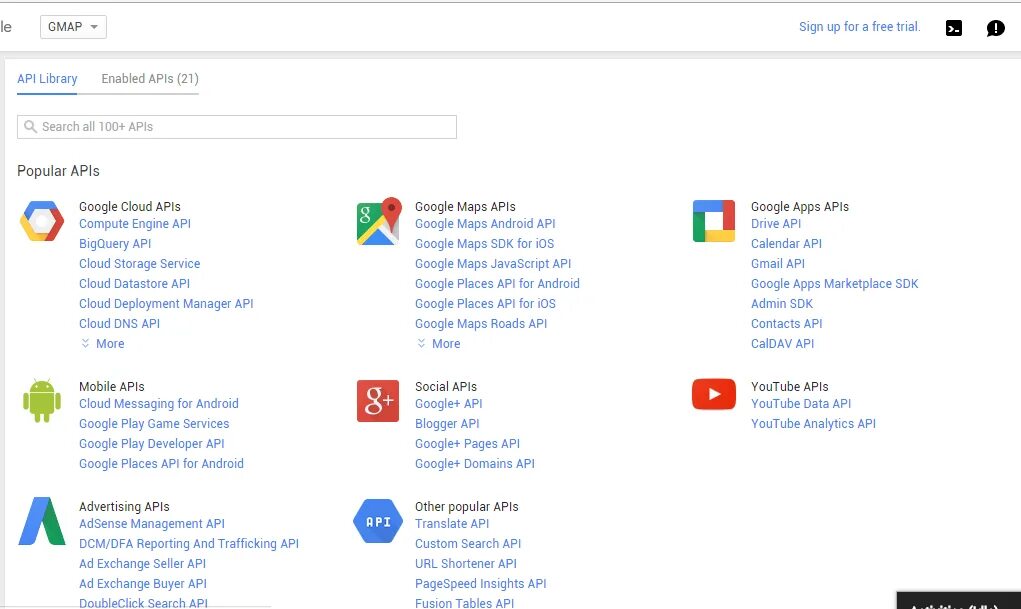Open Google+ Domains API link
This screenshot has width=1021, height=609.
[x=475, y=464]
